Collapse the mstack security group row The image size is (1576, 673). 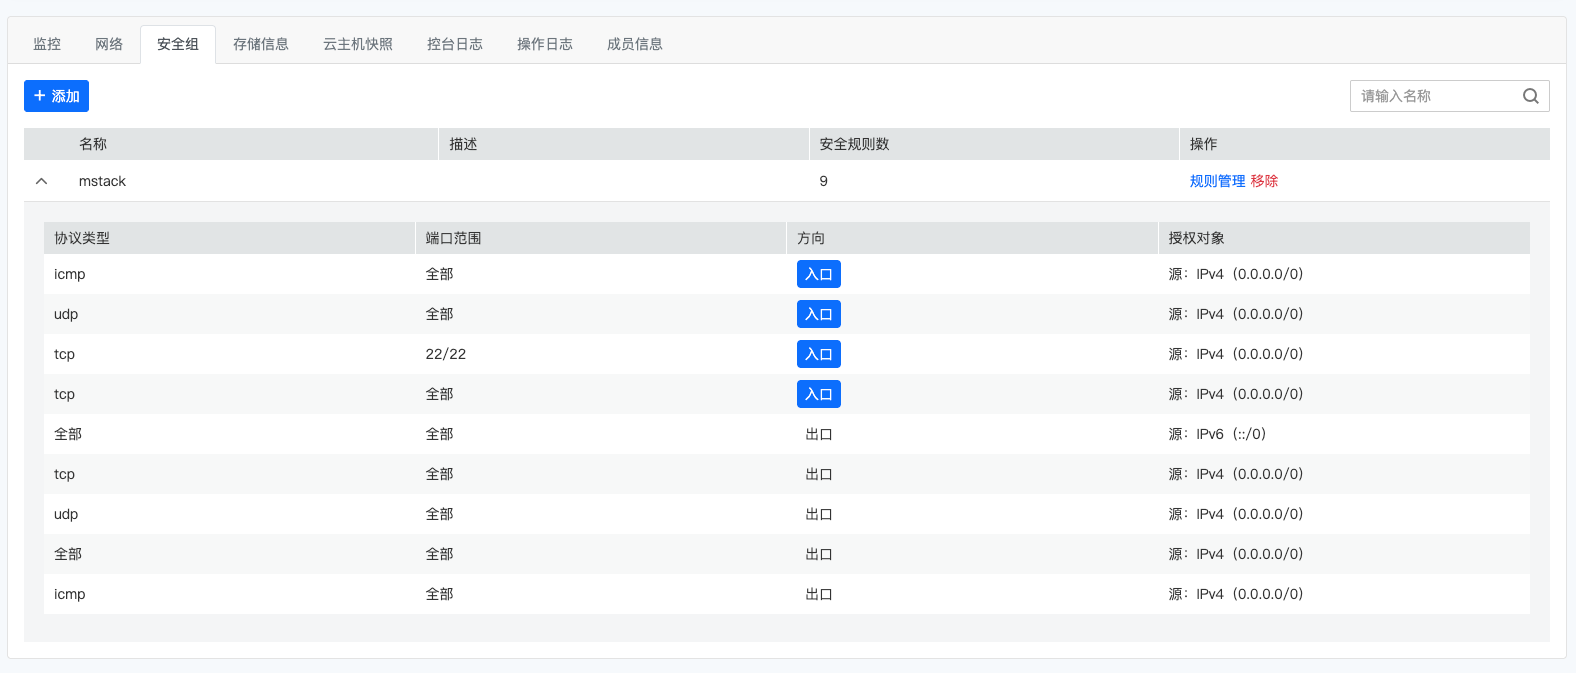pyautogui.click(x=41, y=181)
